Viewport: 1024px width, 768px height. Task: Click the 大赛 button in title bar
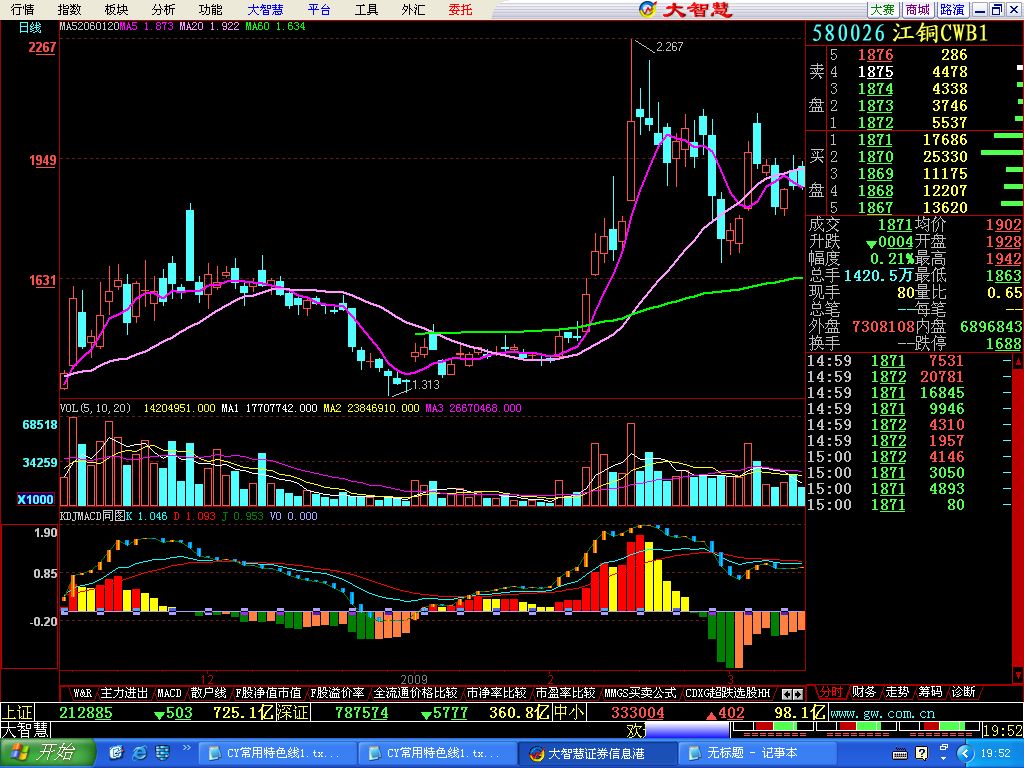click(883, 9)
